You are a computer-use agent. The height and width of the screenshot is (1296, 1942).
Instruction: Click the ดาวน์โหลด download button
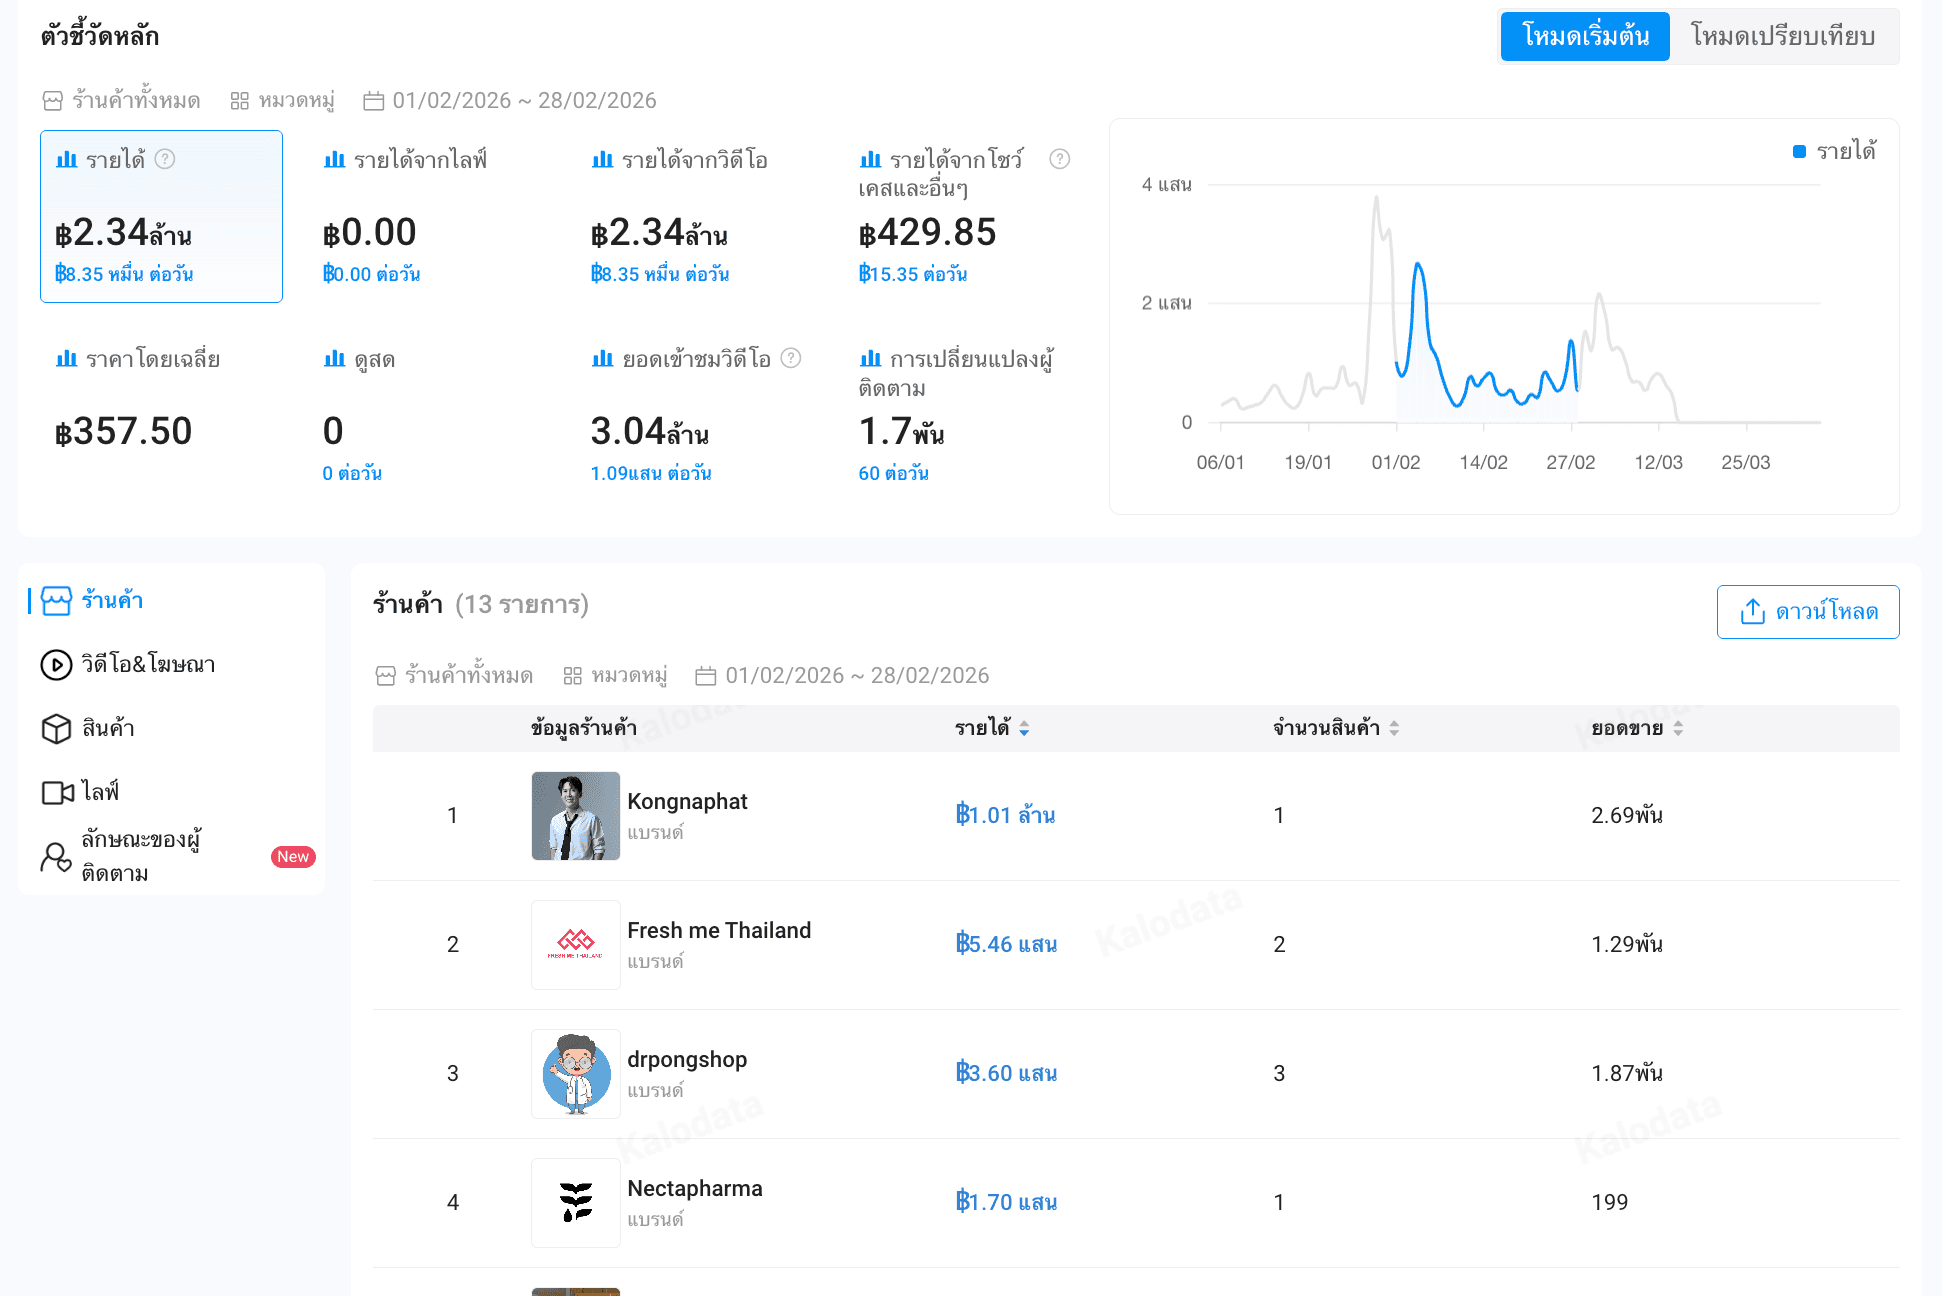pos(1808,612)
